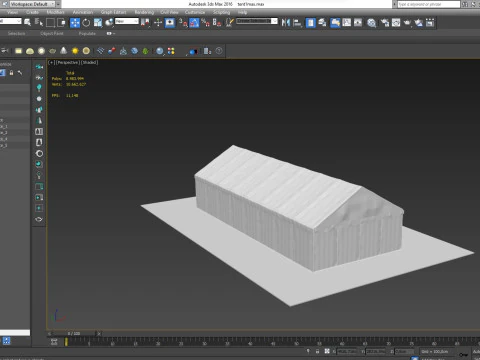The image size is (480, 360).
Task: Open the Workspace: Default dropdown
Action: 32,4
